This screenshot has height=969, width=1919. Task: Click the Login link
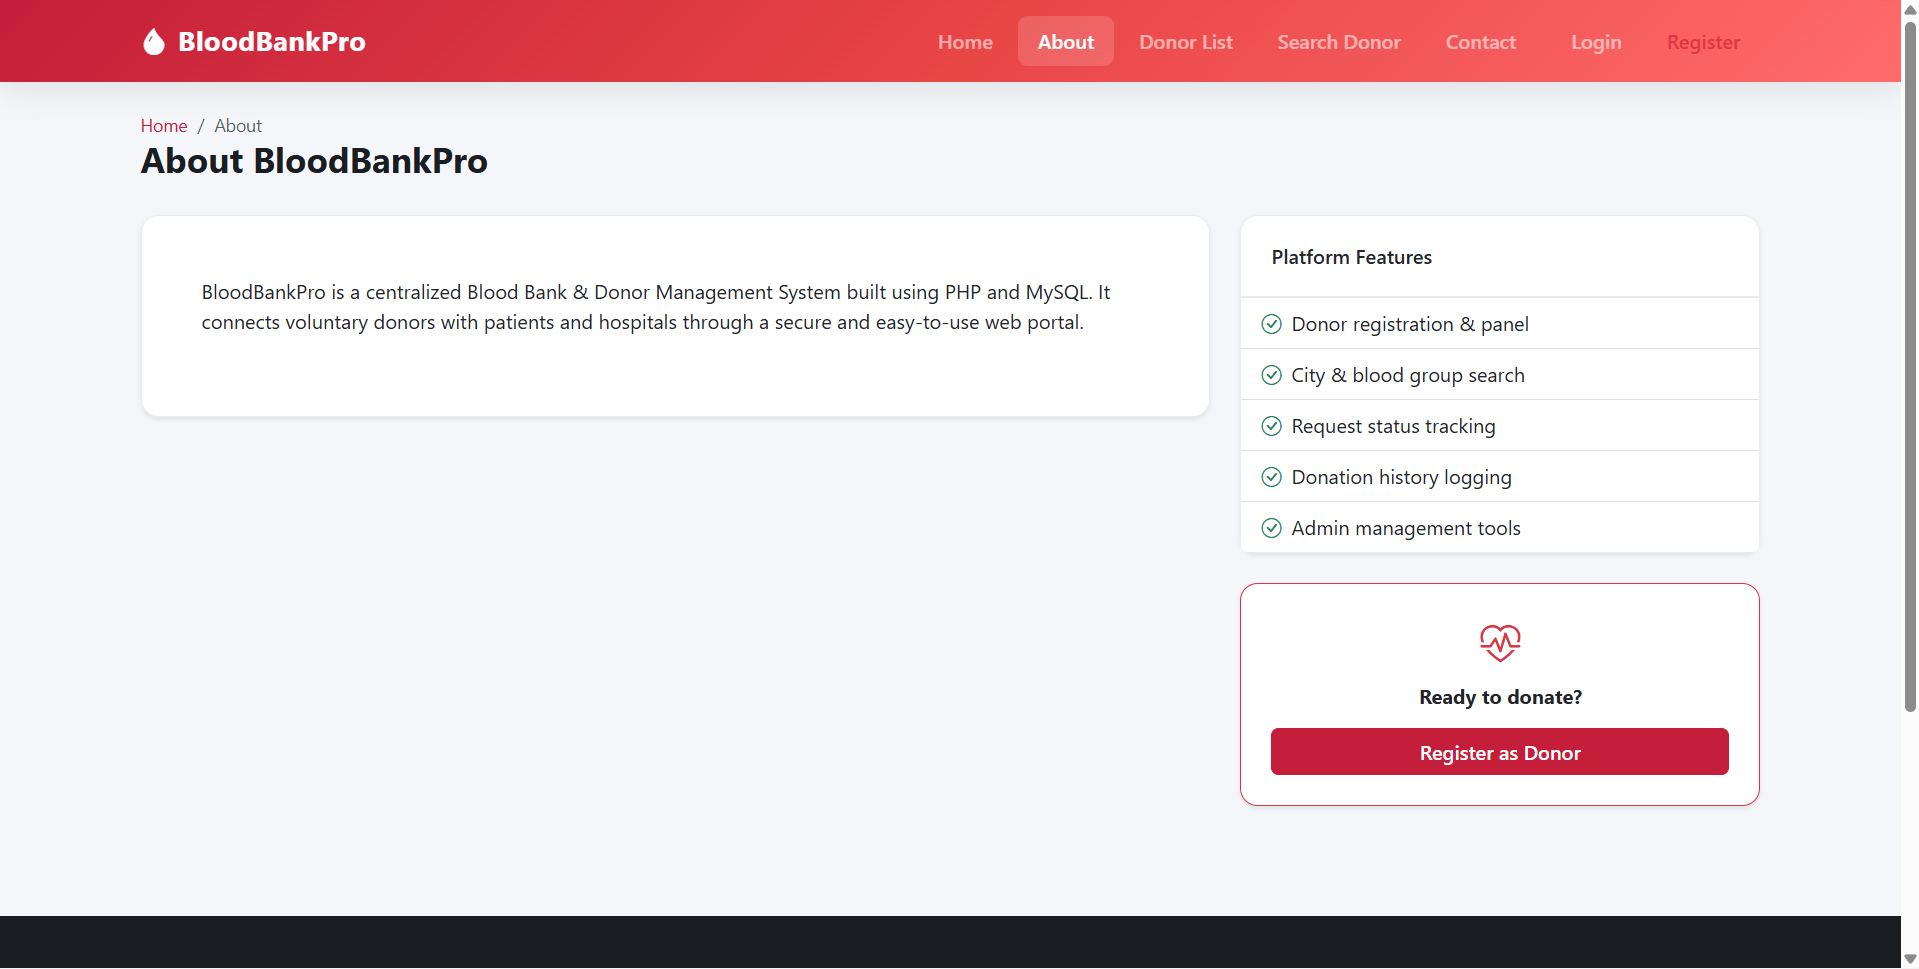(1596, 42)
